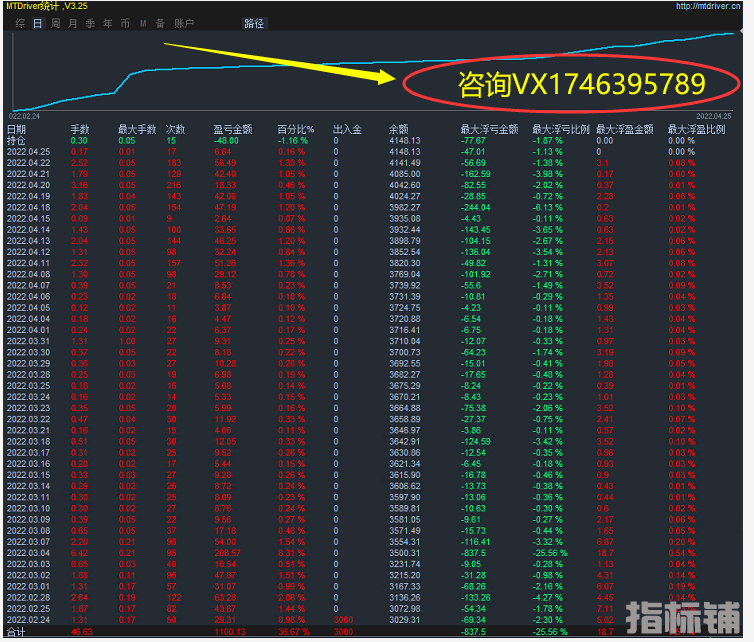
Task: Switch to the 月 monthly tab
Action: 73,22
